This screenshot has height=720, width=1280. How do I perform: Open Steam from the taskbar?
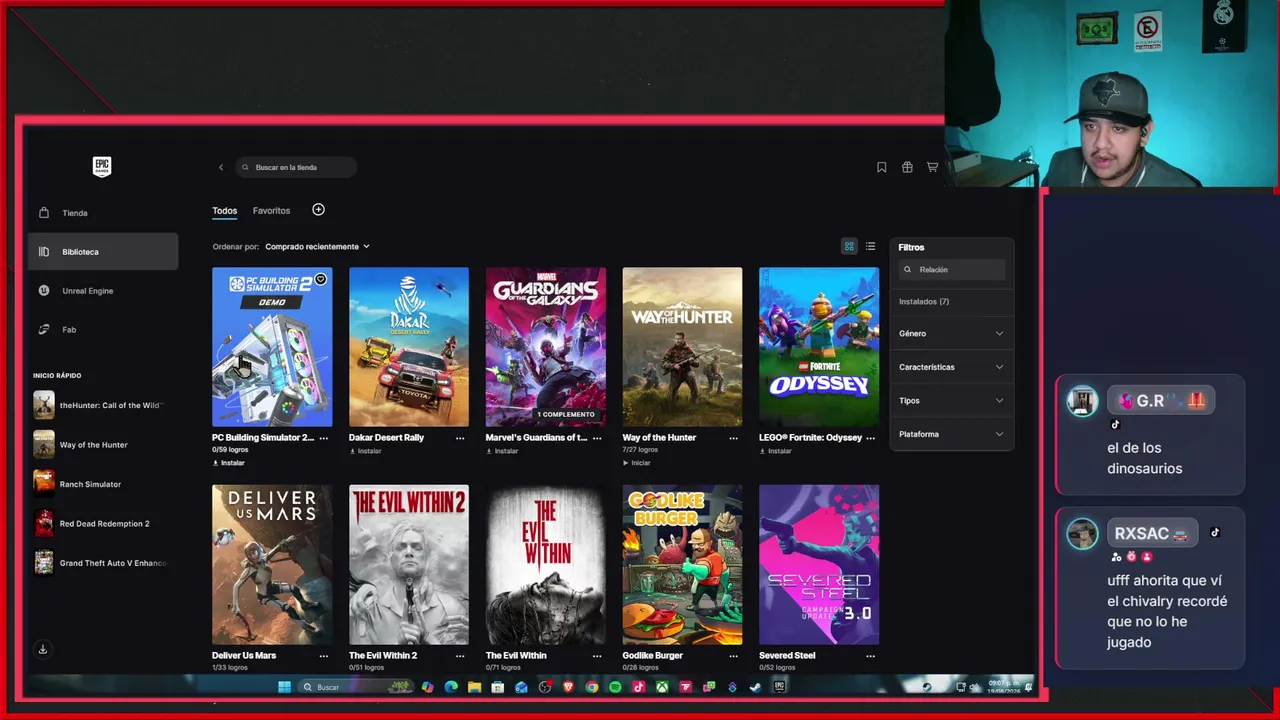755,687
